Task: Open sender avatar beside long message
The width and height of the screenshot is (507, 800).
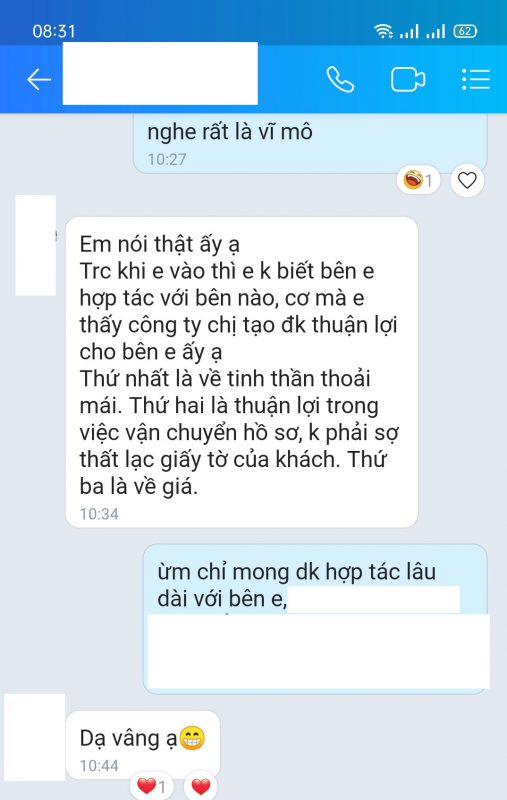Action: coord(36,245)
